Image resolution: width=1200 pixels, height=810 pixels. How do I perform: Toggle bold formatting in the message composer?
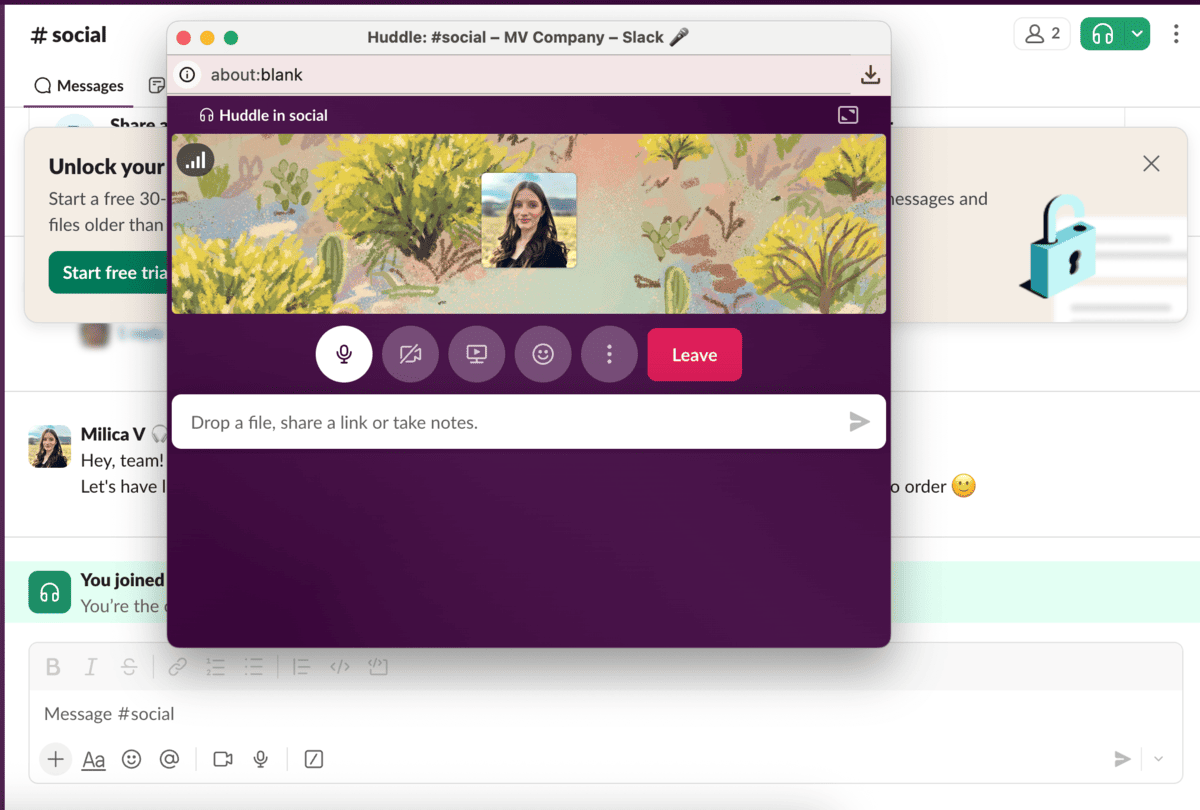(54, 666)
